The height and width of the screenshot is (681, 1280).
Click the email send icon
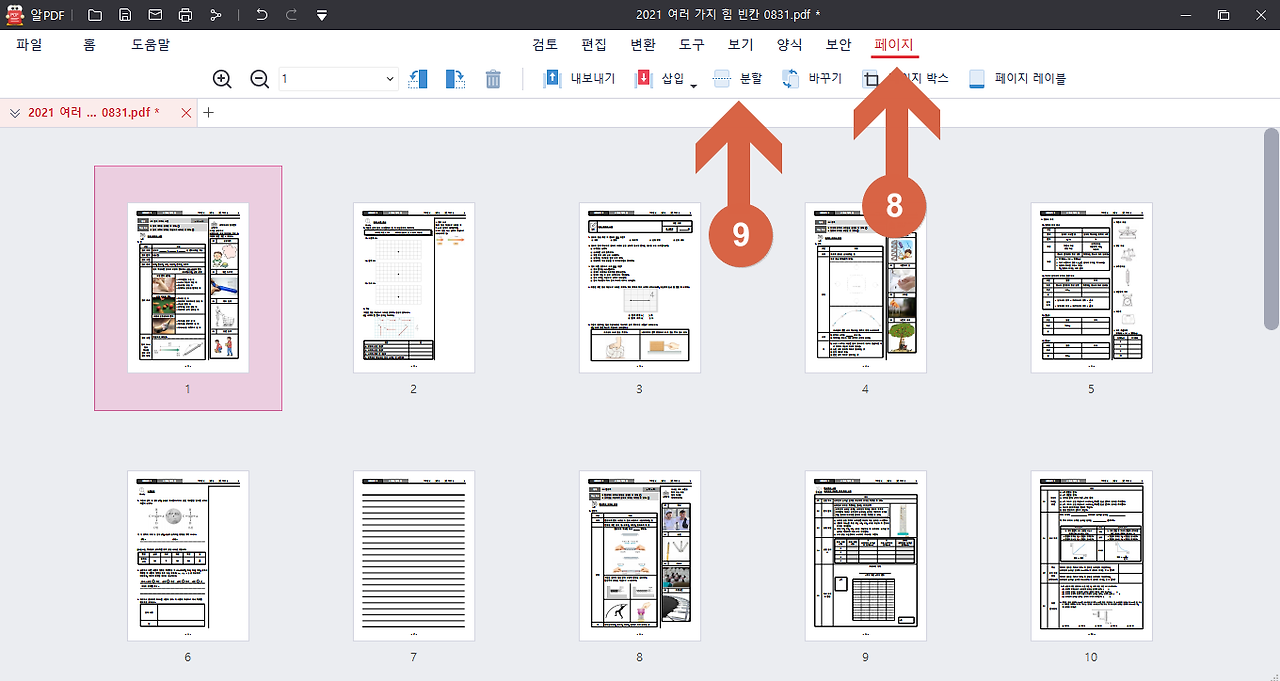[x=155, y=14]
